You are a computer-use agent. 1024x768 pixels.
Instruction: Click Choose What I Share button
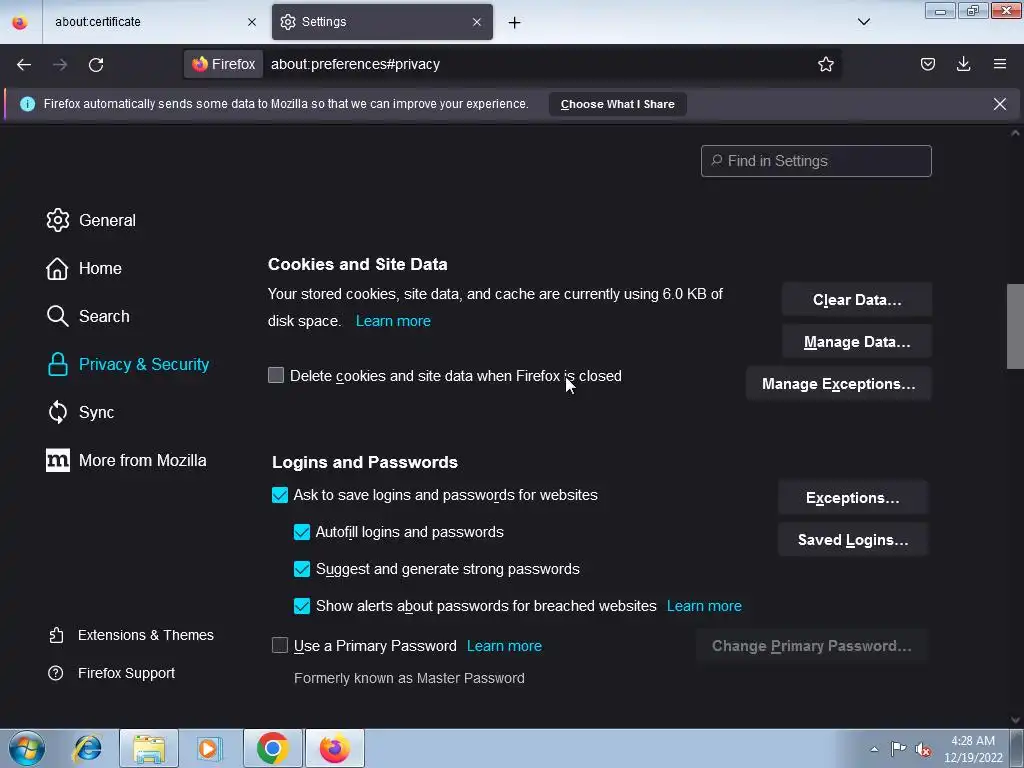tap(617, 104)
